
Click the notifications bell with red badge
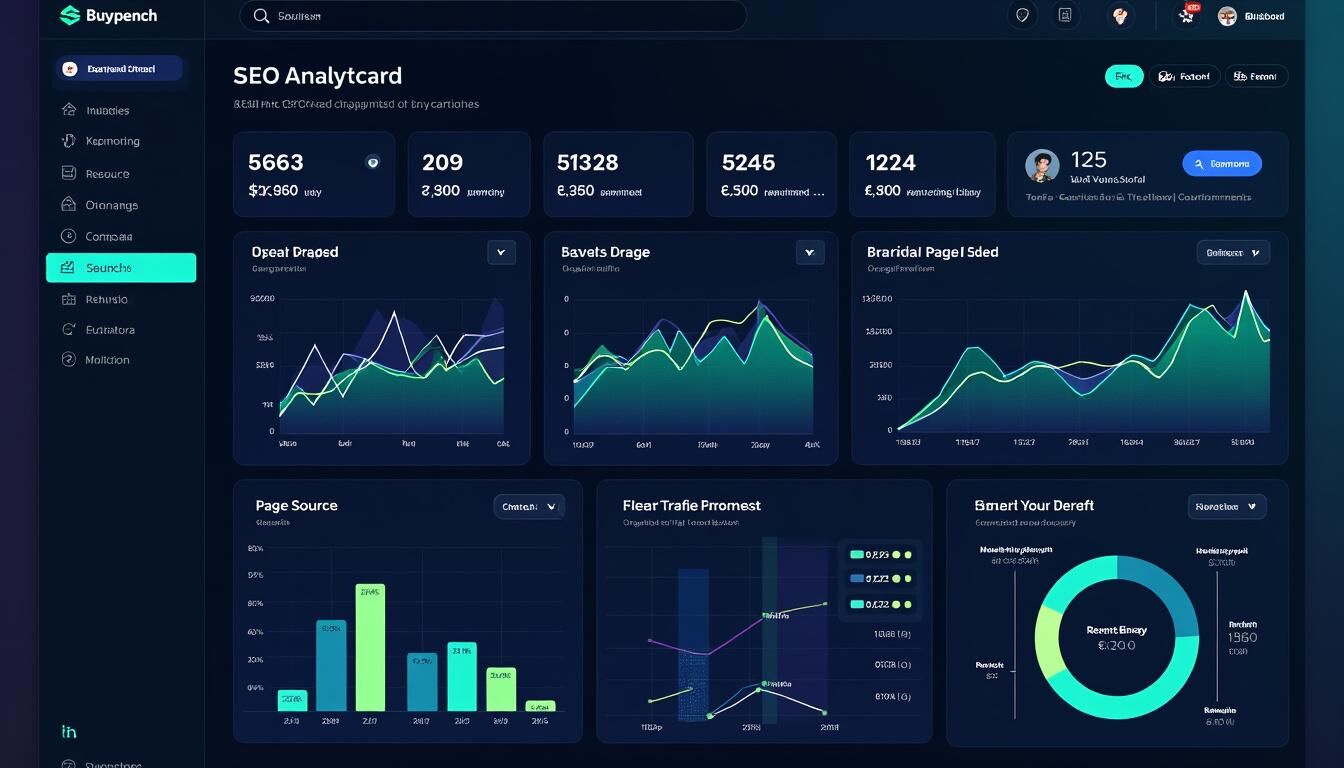(1186, 15)
